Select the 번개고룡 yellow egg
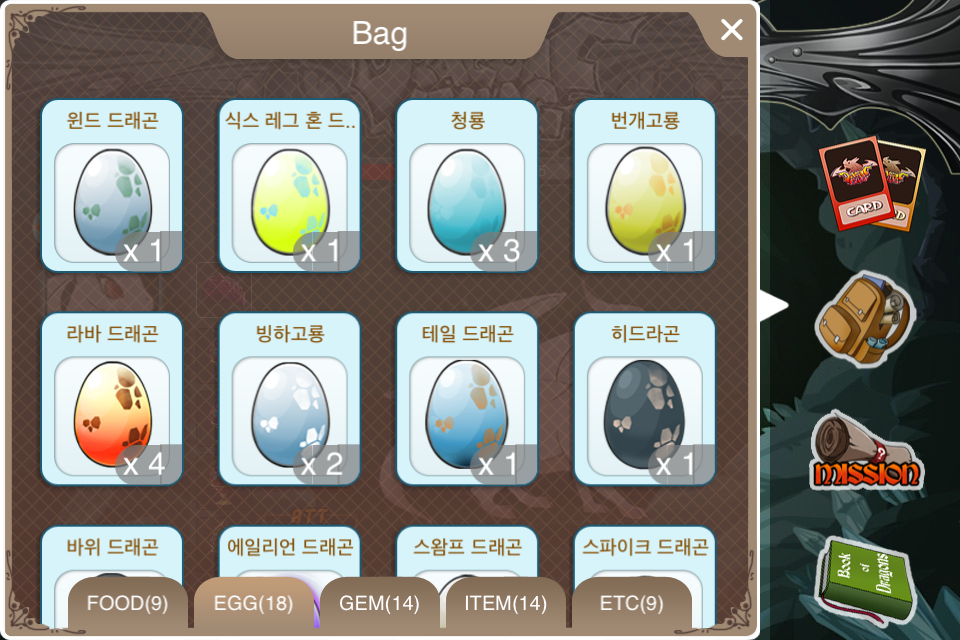Screen dimensions: 960x640 click(x=645, y=186)
